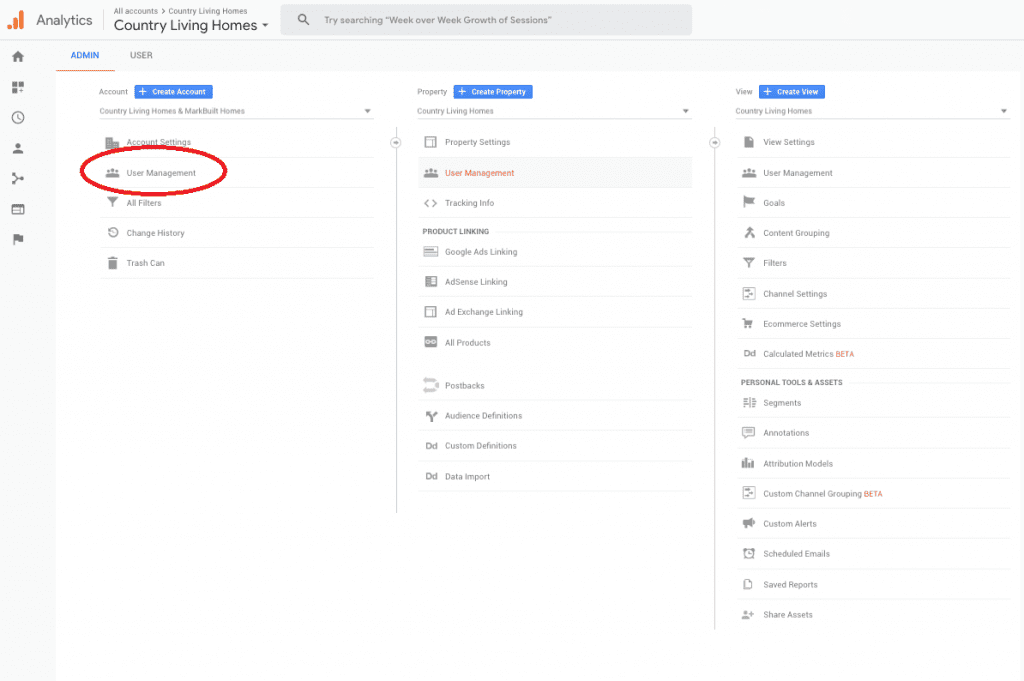Click the search magnifier icon
Screen dimensions: 1024x681
pos(304,20)
